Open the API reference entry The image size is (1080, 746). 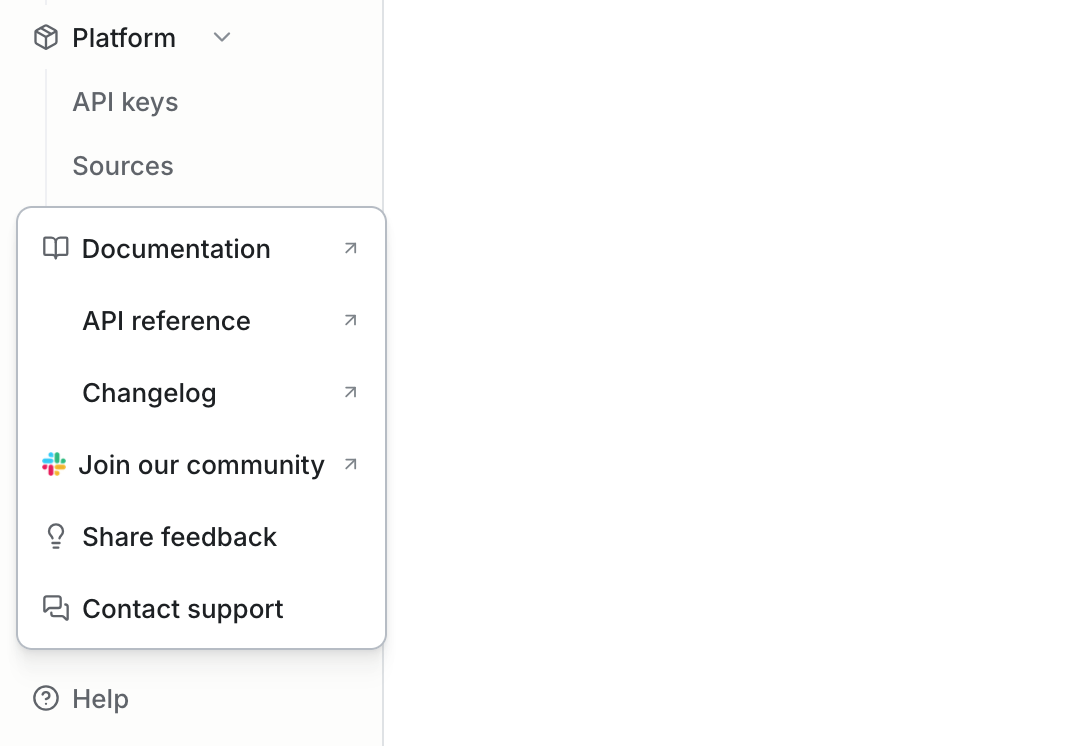coord(166,320)
